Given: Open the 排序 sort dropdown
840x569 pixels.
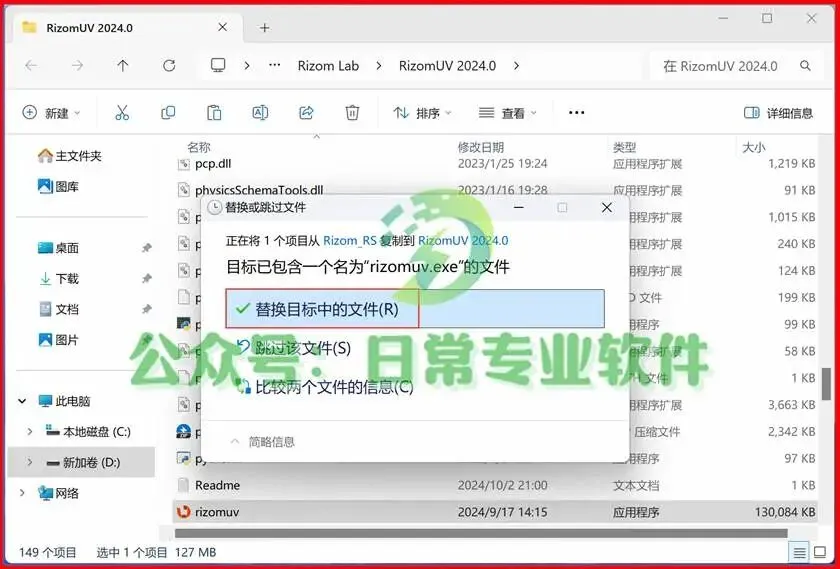Looking at the screenshot, I should (423, 113).
